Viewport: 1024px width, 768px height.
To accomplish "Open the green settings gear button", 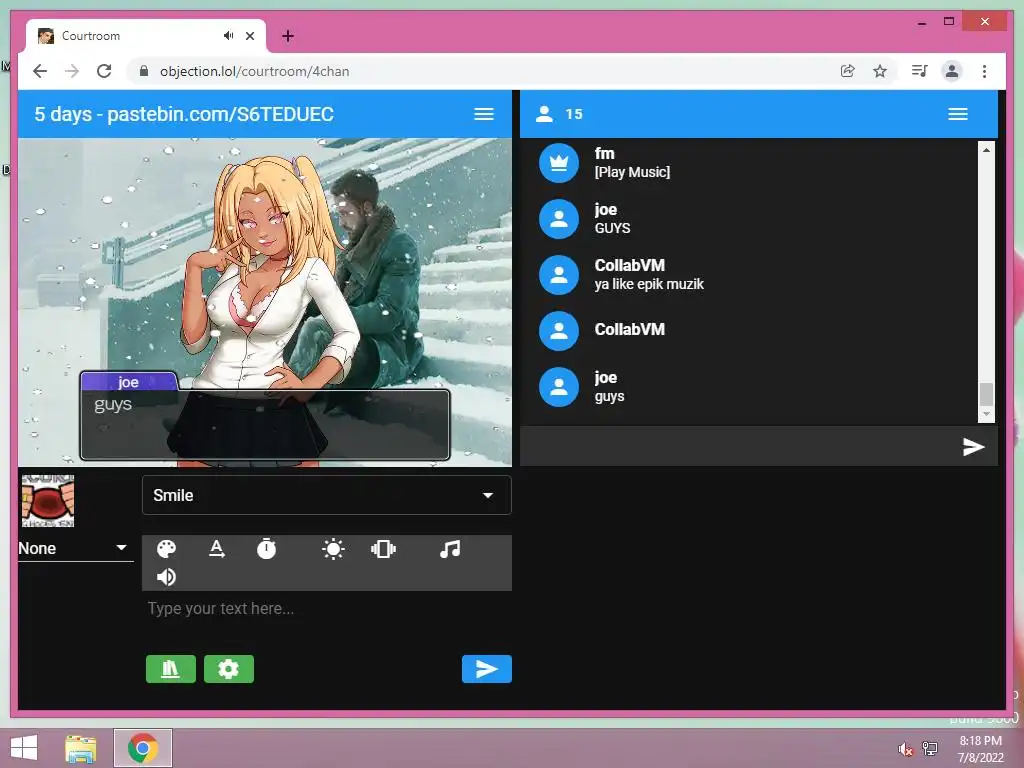I will [x=229, y=669].
